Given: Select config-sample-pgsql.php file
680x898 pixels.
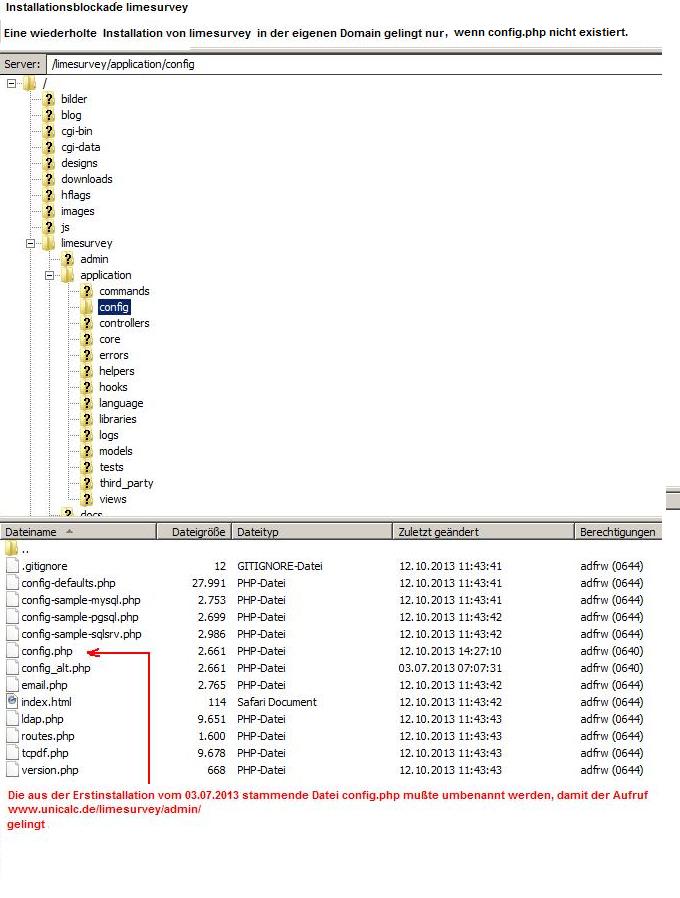Looking at the screenshot, I should 80,617.
